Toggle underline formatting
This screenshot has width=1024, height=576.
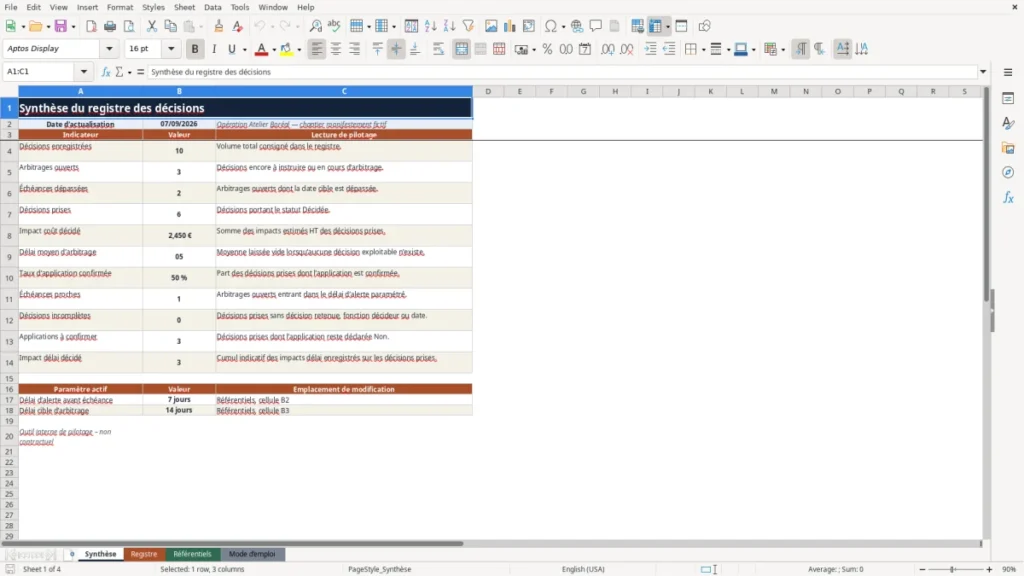pos(231,49)
